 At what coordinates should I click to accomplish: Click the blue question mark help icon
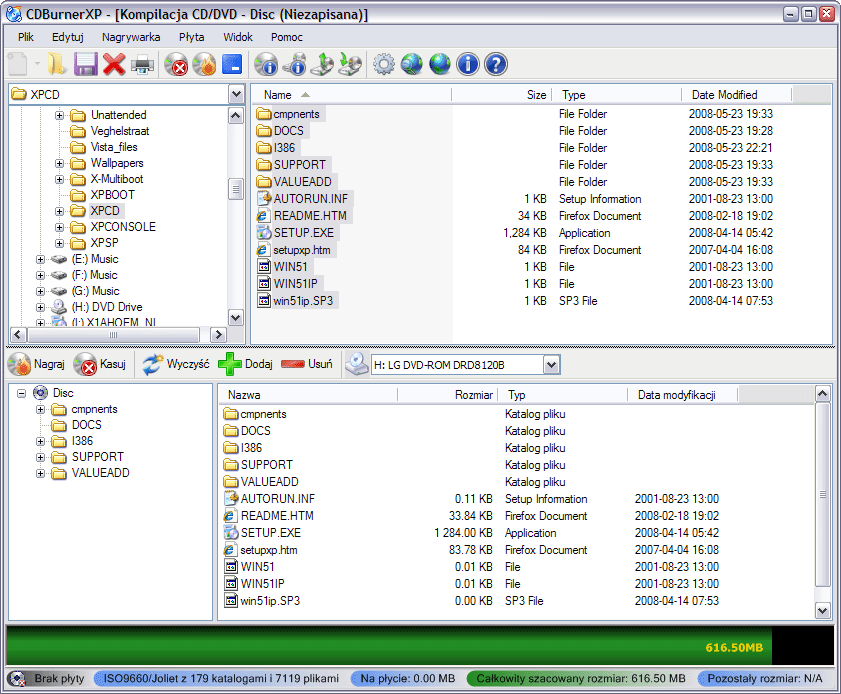pyautogui.click(x=496, y=64)
